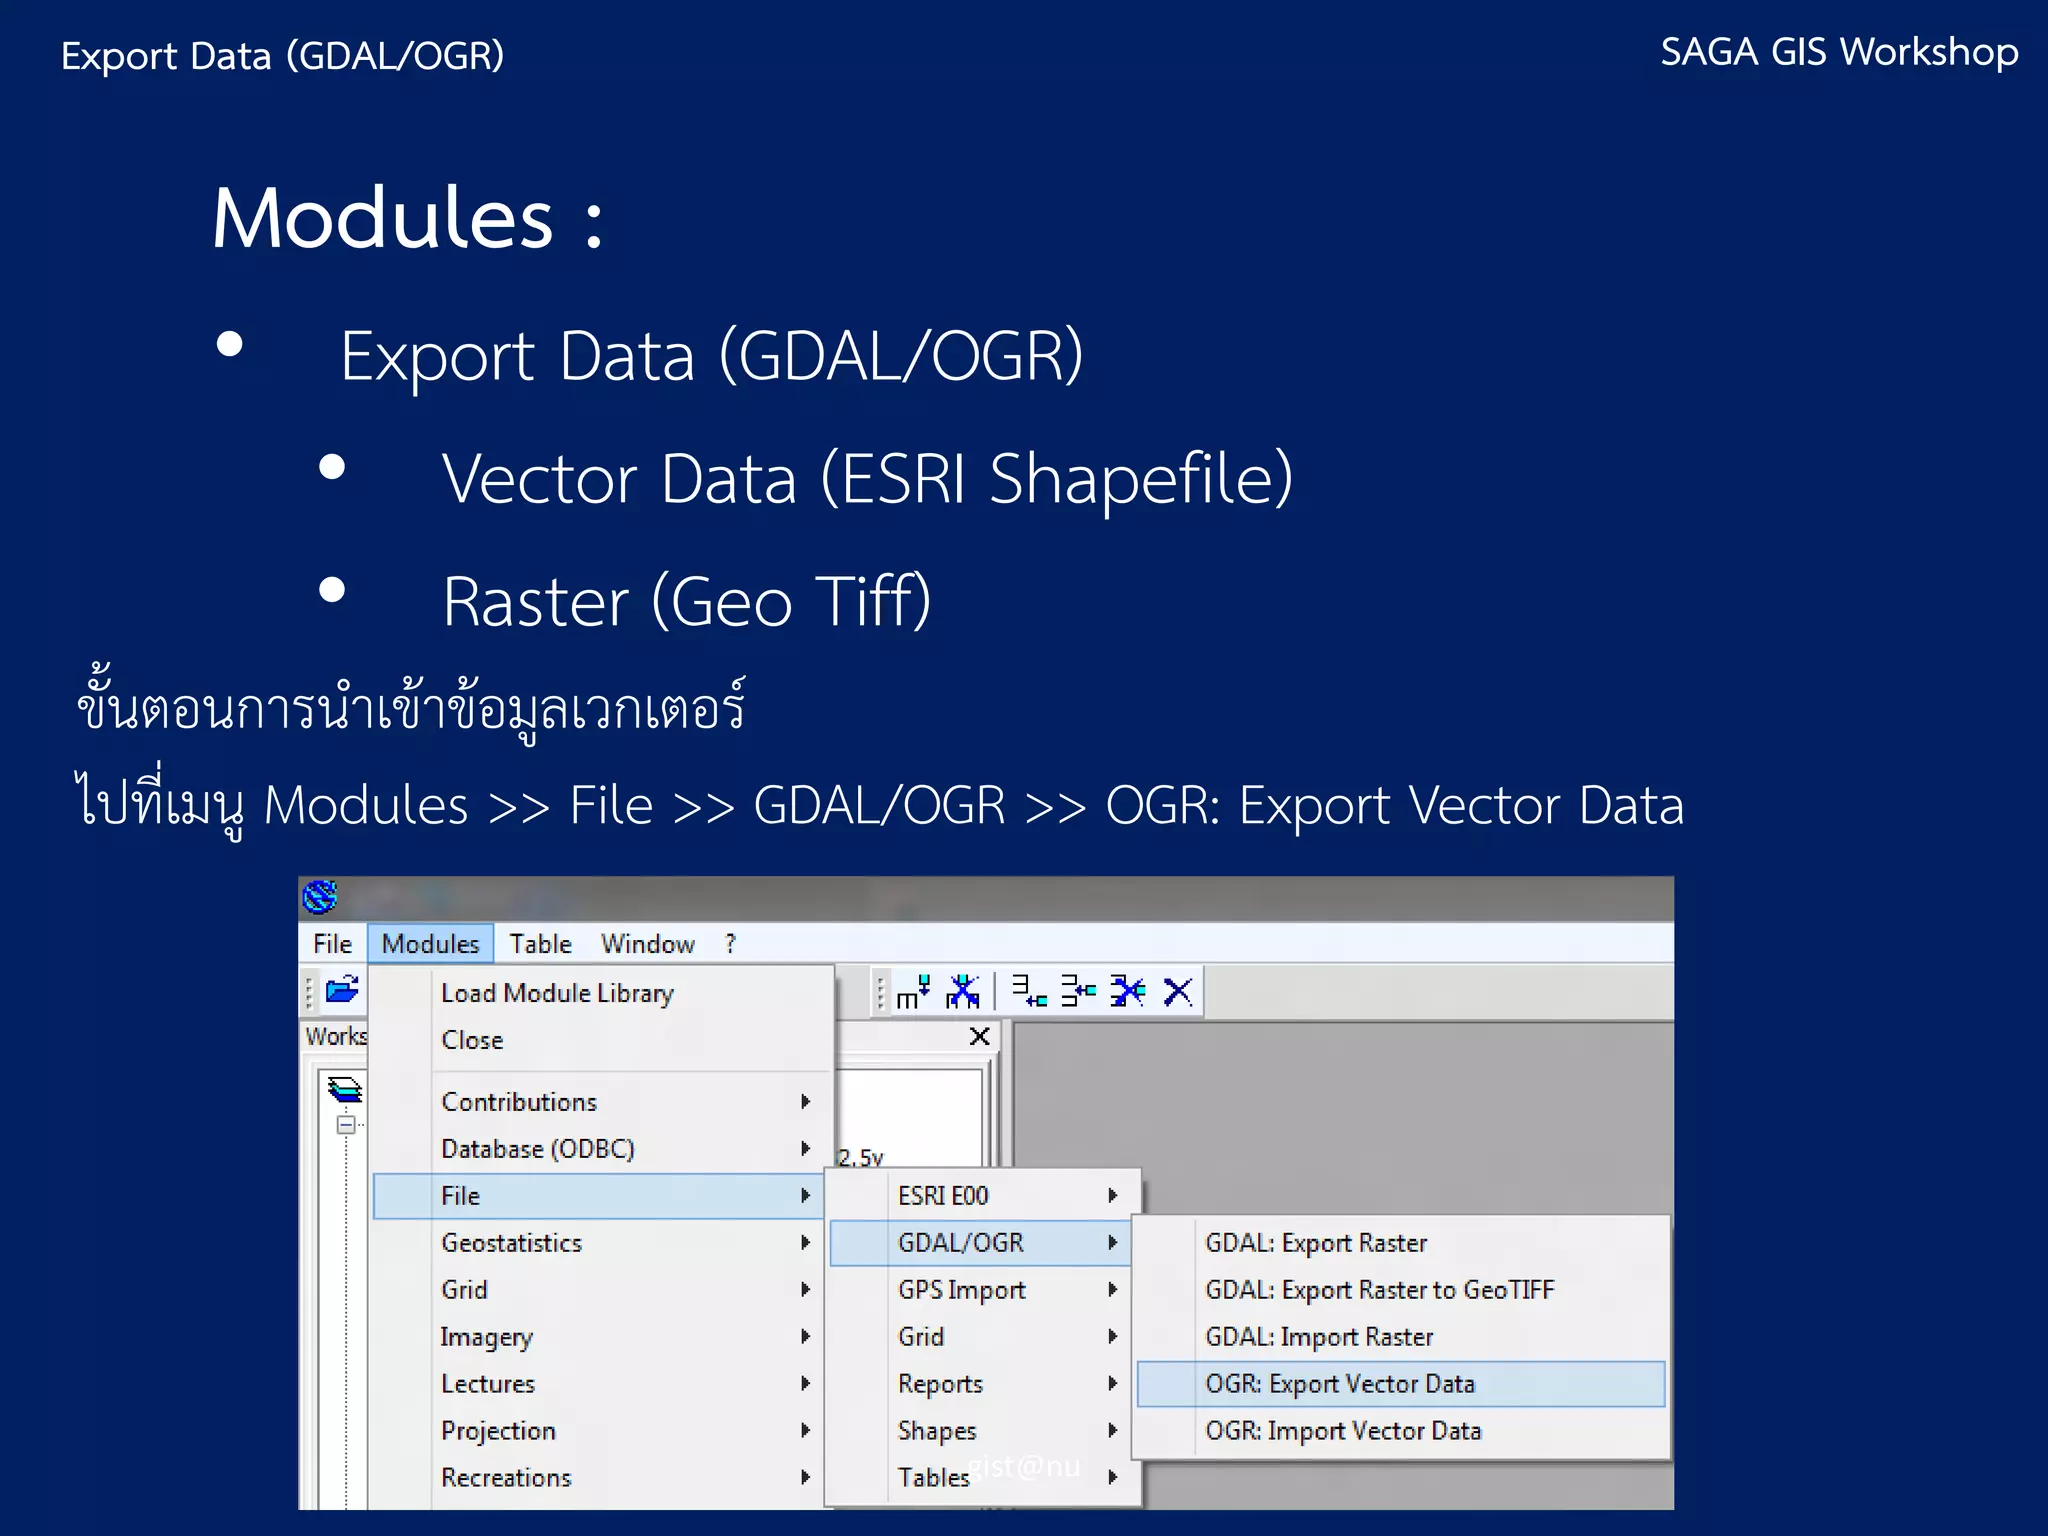This screenshot has height=1536, width=2048.
Task: Click the Data layers stack icon in Workspace
Action: [345, 1089]
